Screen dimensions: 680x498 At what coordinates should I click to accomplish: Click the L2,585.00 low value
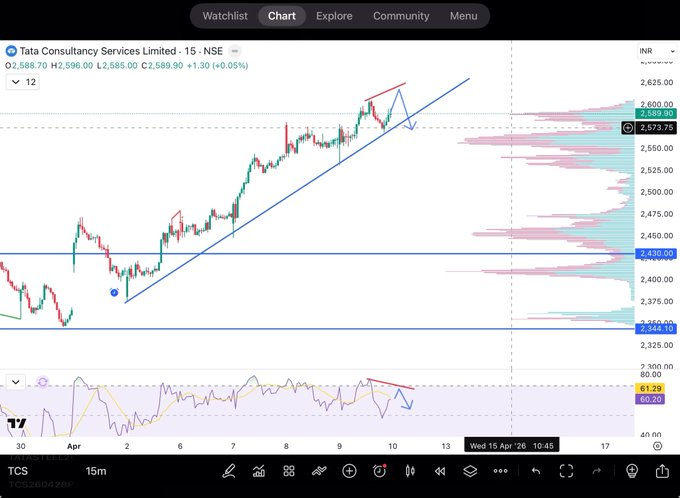click(117, 66)
